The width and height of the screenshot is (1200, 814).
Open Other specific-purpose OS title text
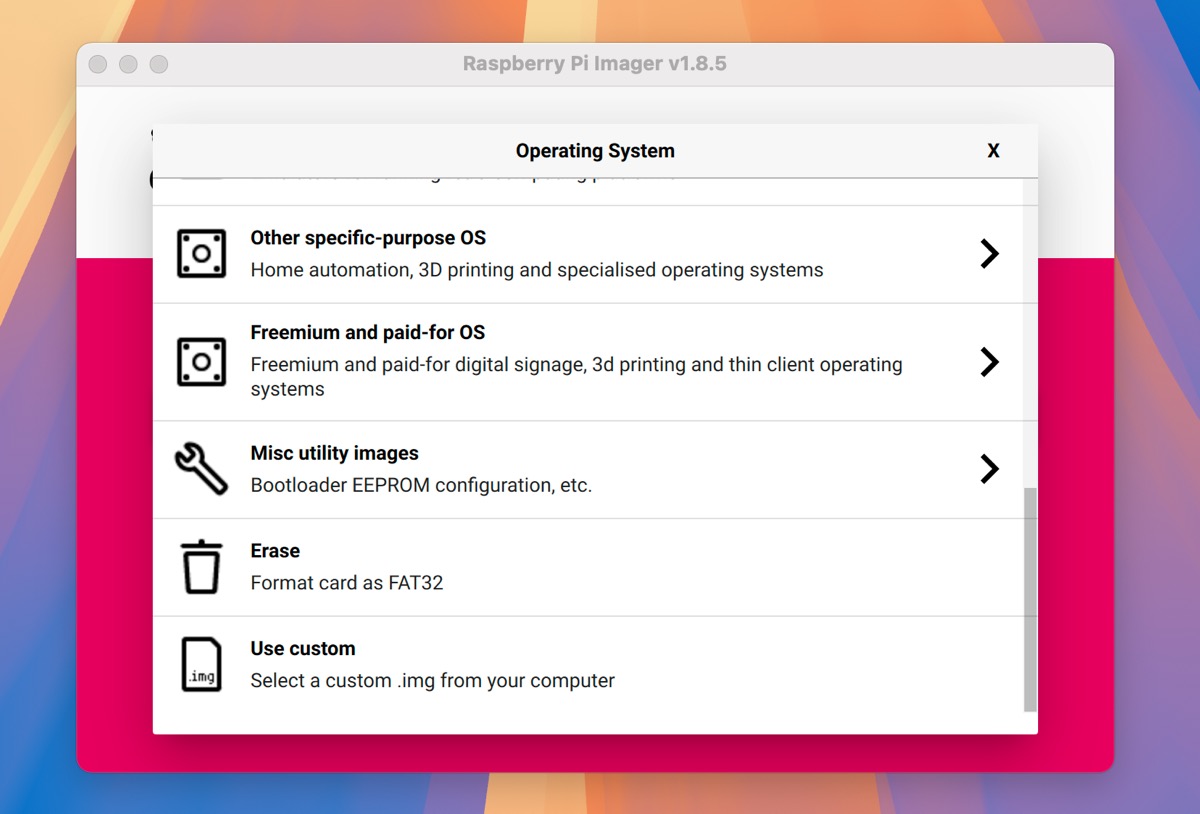[368, 238]
